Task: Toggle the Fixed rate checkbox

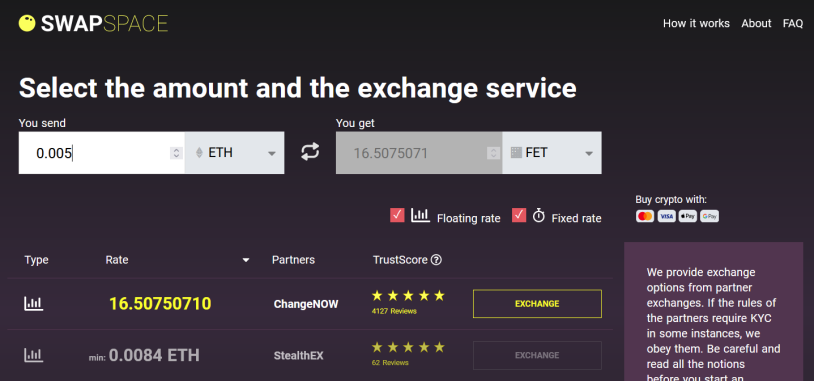Action: (x=519, y=215)
